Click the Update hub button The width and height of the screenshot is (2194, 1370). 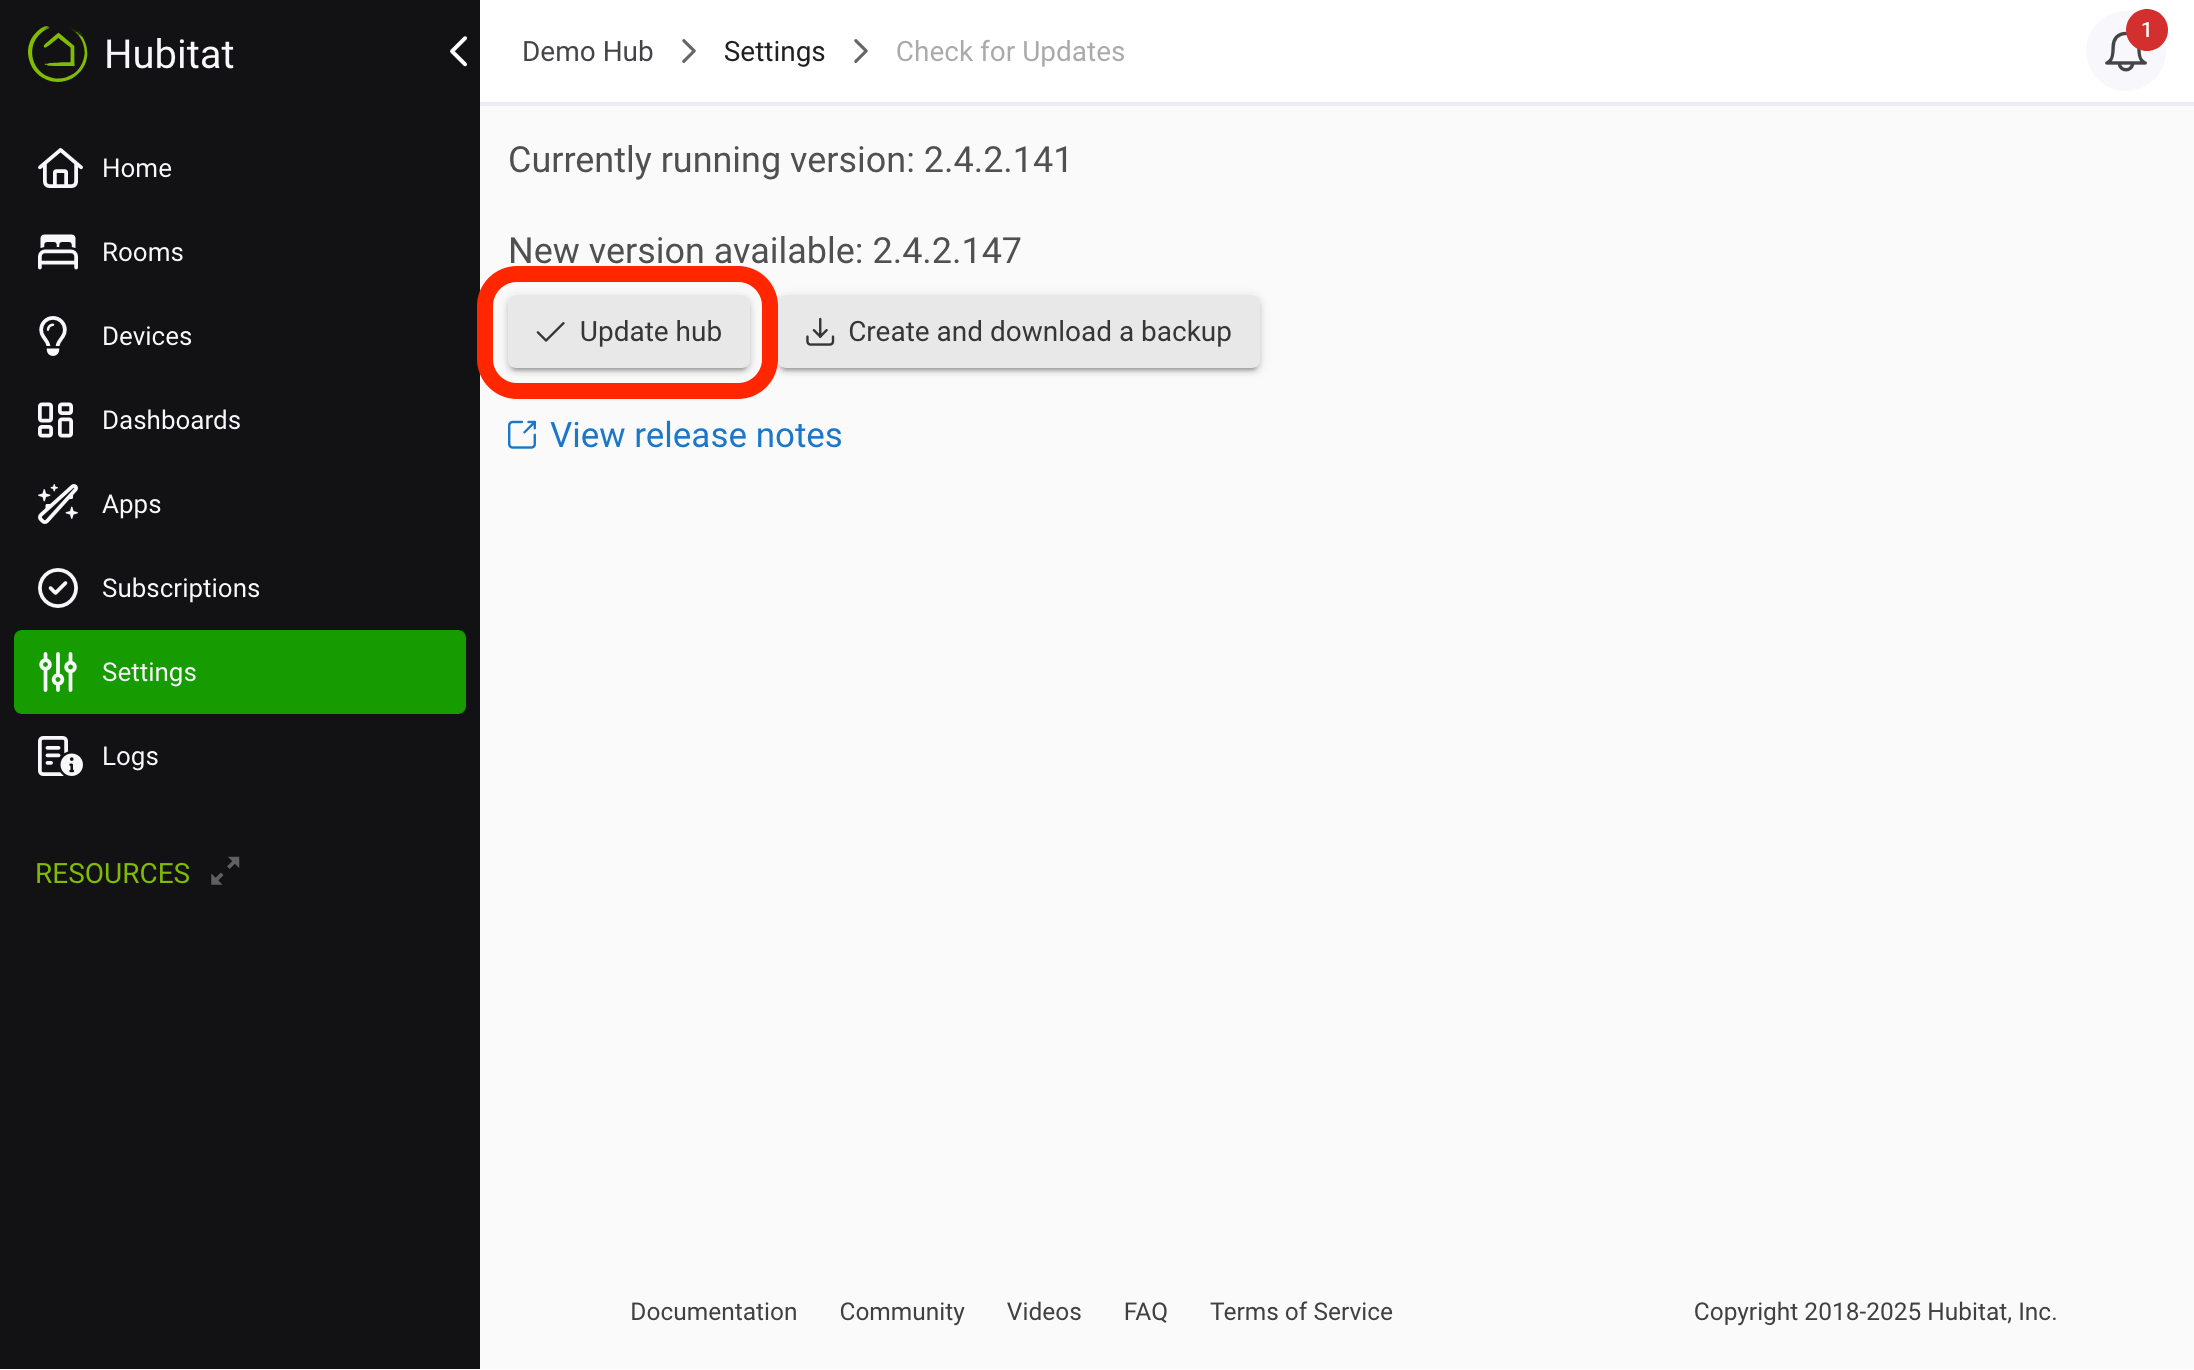point(628,332)
